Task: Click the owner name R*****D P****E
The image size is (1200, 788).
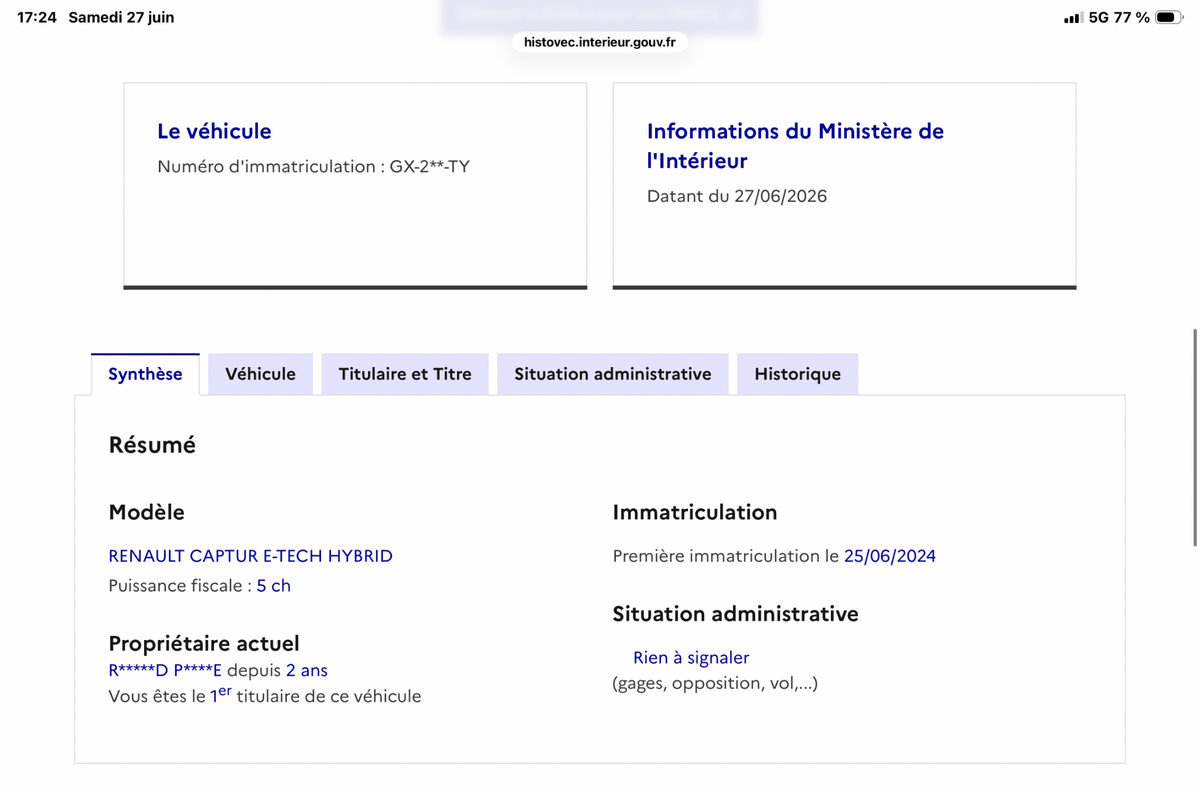Action: point(165,671)
